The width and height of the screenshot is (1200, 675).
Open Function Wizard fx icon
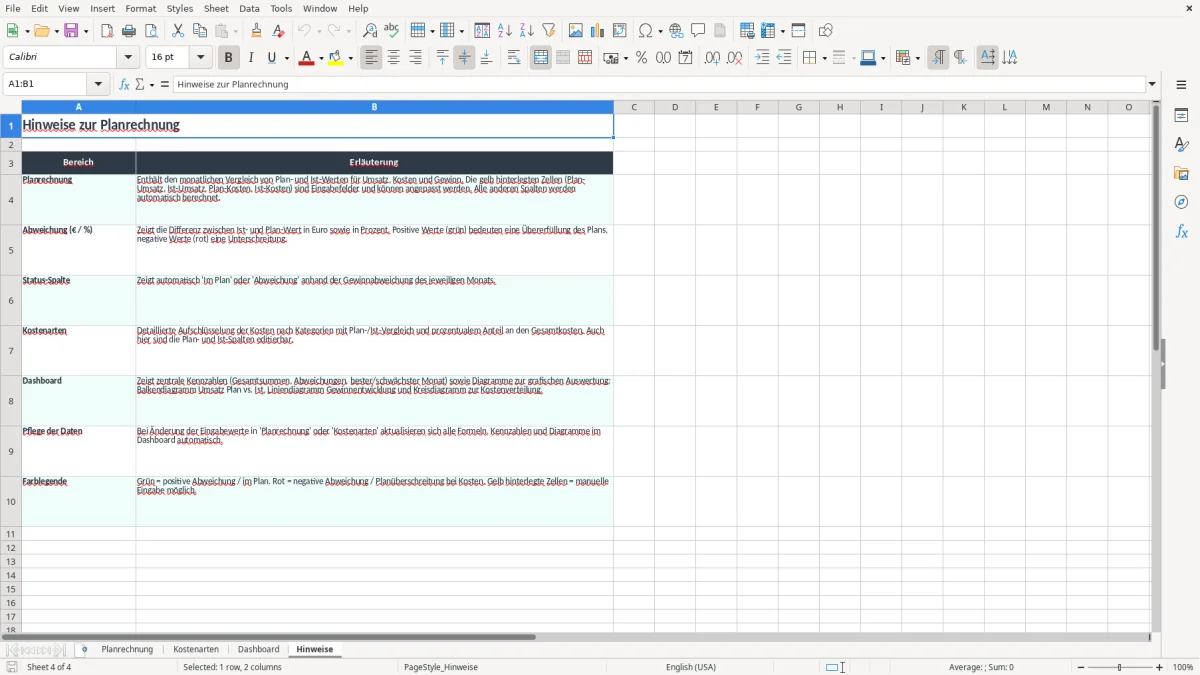(x=125, y=85)
